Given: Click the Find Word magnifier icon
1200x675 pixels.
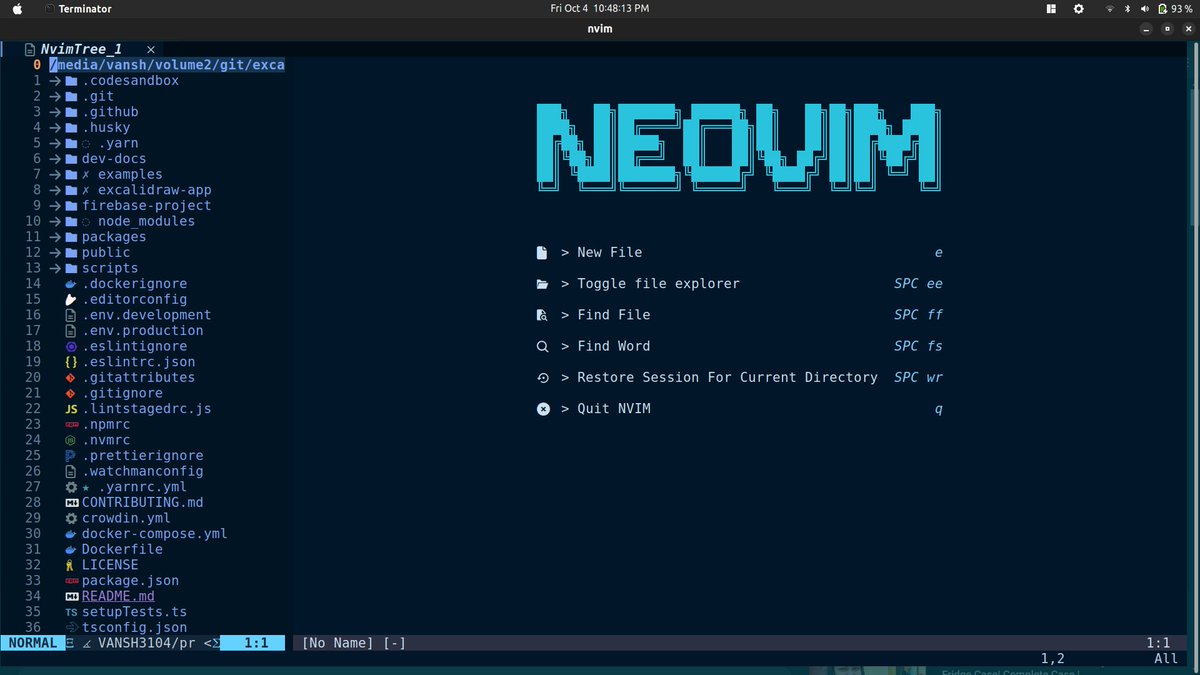Looking at the screenshot, I should (x=542, y=347).
